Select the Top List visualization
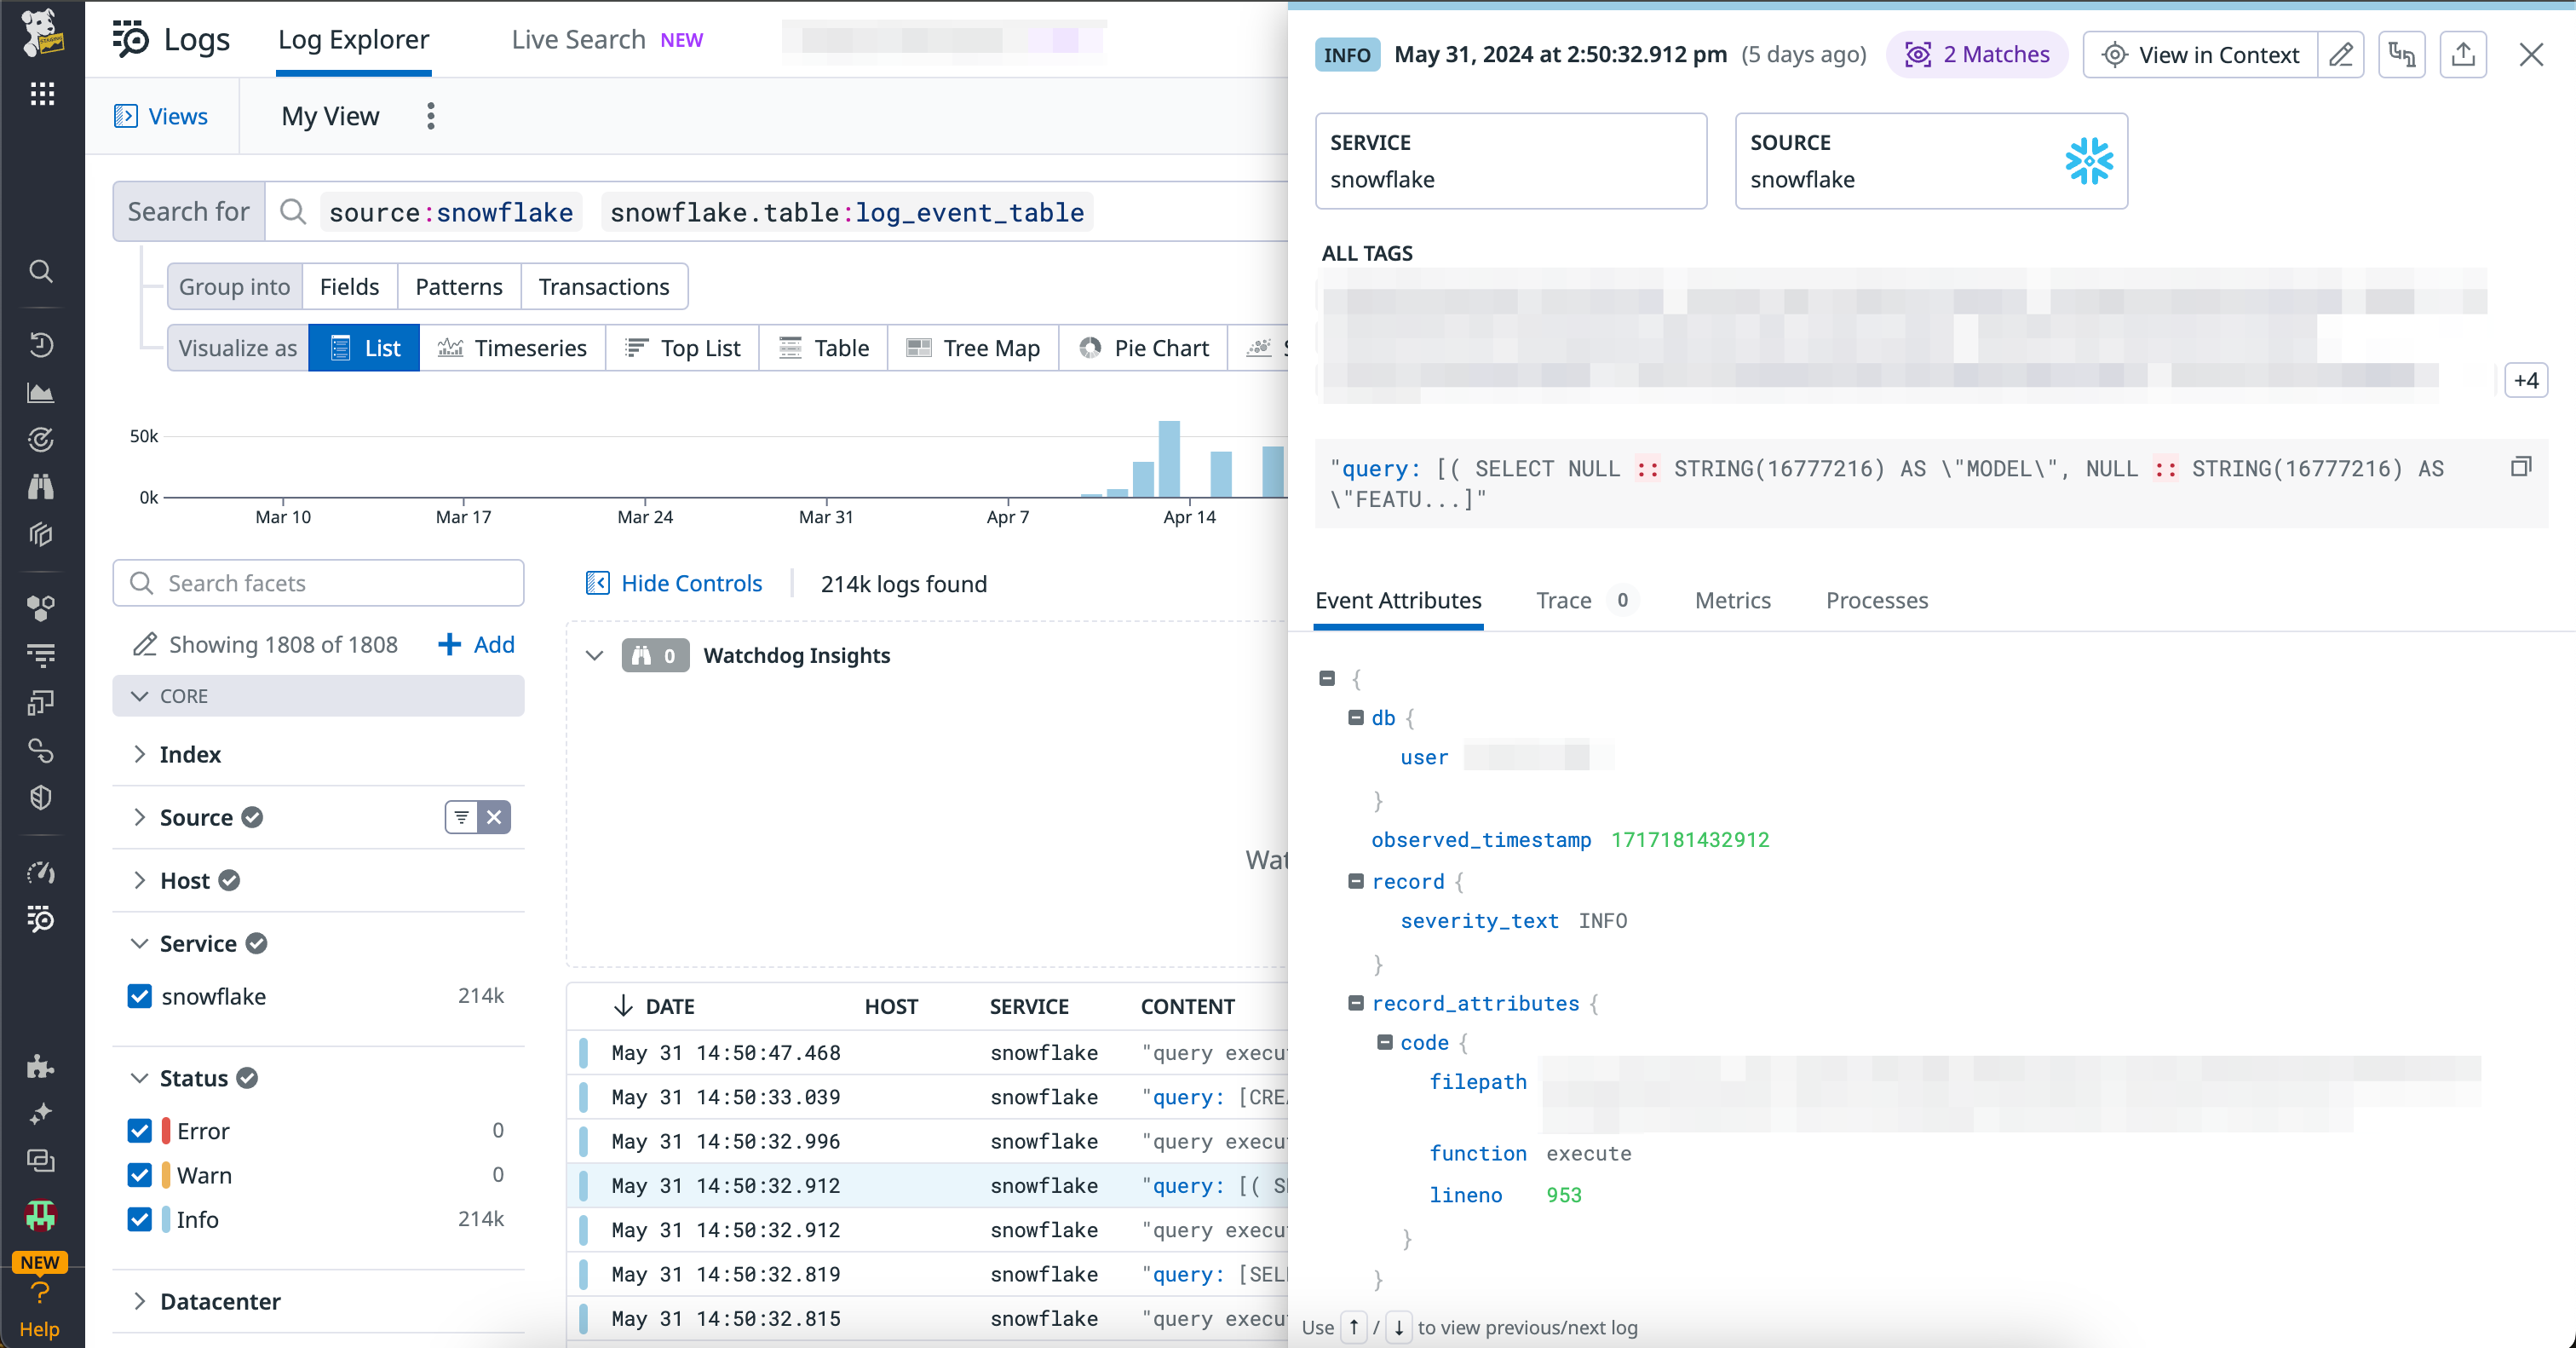 point(682,348)
